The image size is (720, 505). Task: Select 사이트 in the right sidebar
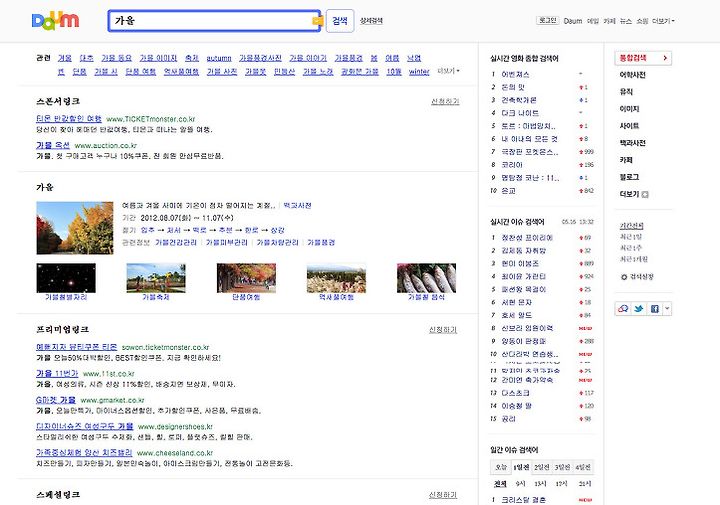tap(629, 126)
